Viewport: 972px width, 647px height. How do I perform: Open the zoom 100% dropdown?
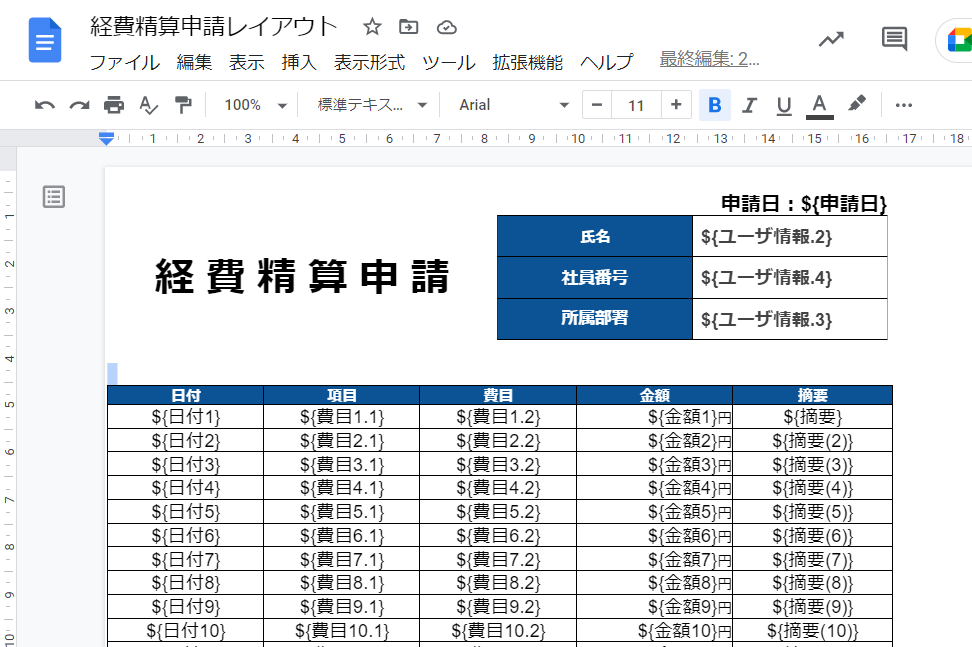[255, 105]
